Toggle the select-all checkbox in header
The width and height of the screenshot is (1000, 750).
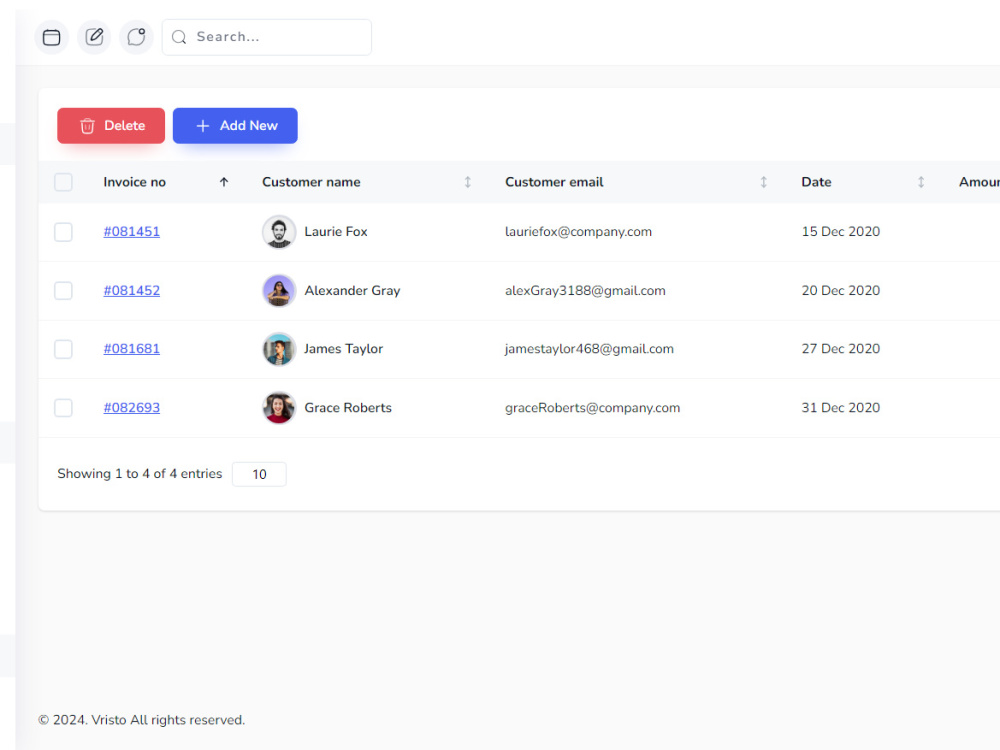pyautogui.click(x=63, y=182)
